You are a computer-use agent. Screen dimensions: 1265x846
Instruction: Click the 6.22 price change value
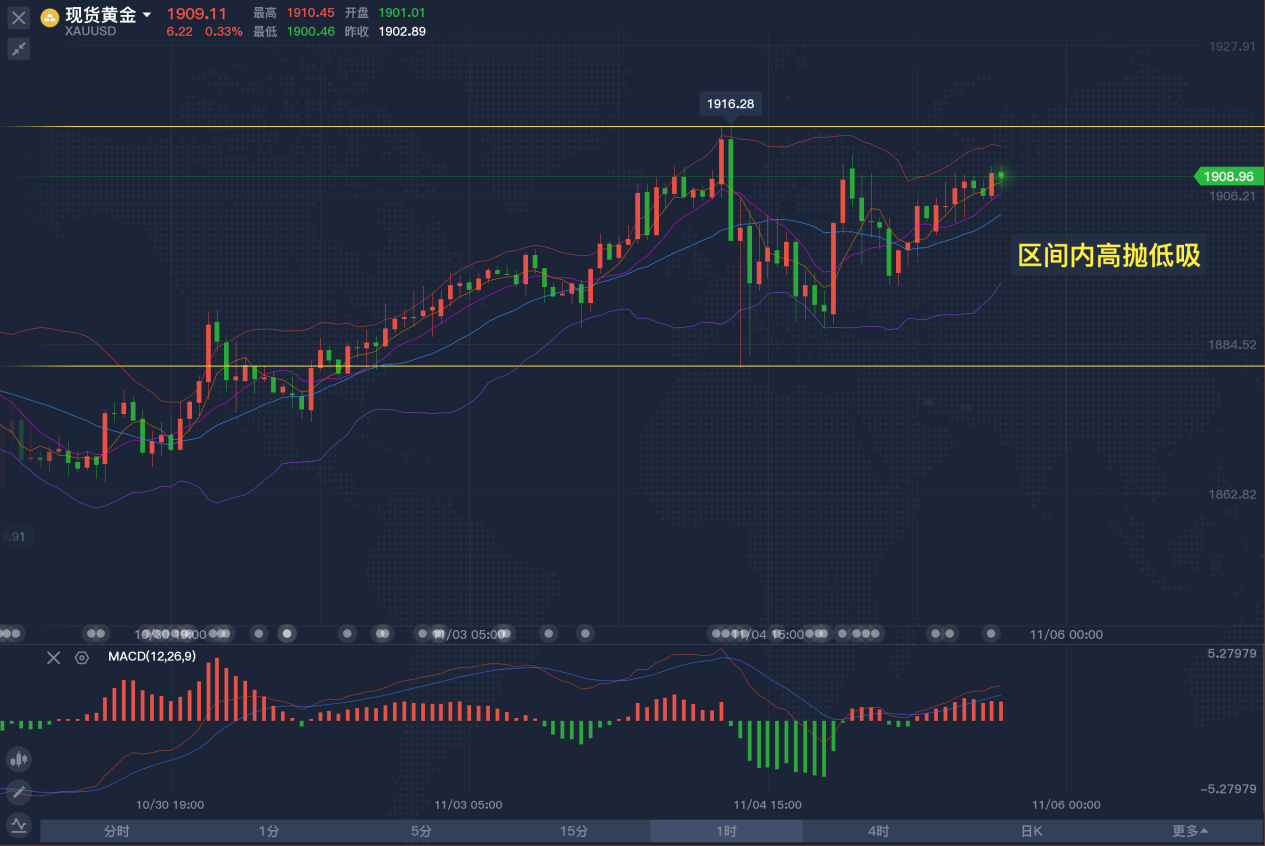pyautogui.click(x=180, y=32)
